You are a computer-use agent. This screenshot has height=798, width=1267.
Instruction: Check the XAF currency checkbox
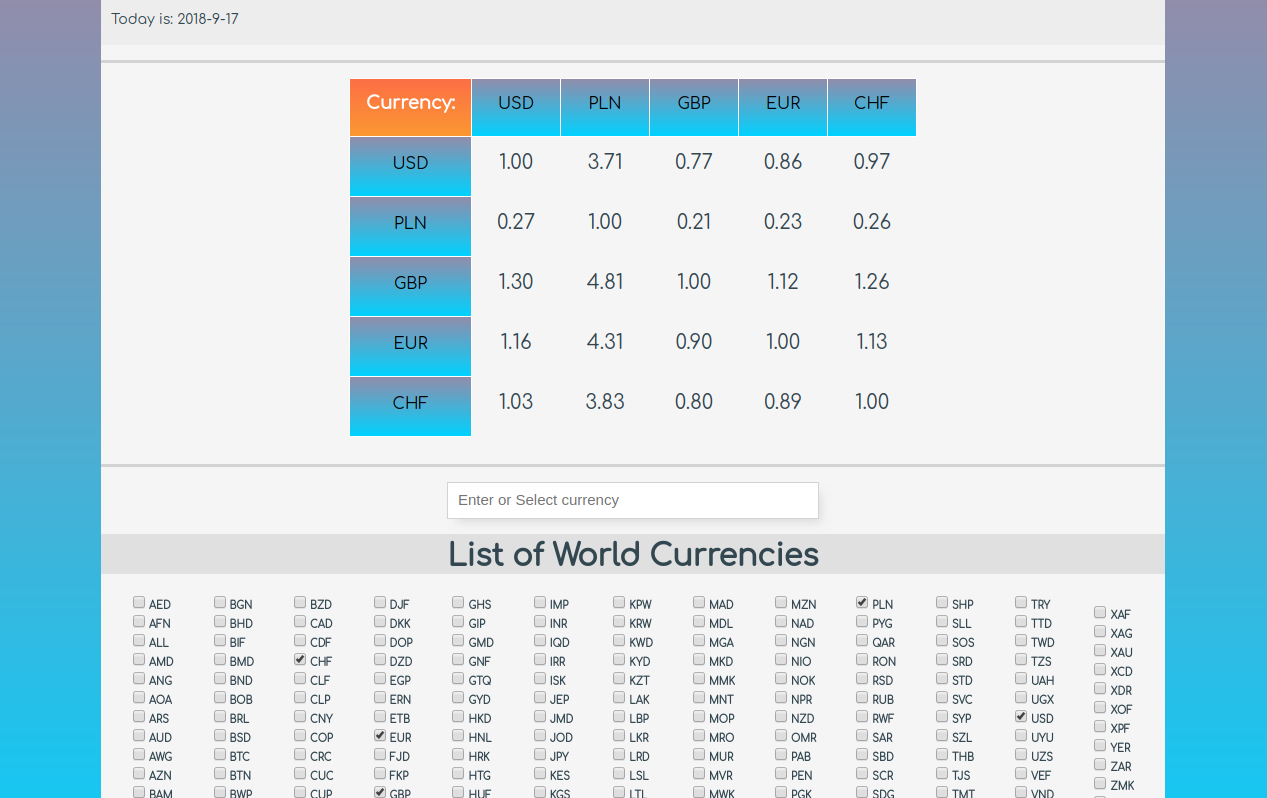1100,612
